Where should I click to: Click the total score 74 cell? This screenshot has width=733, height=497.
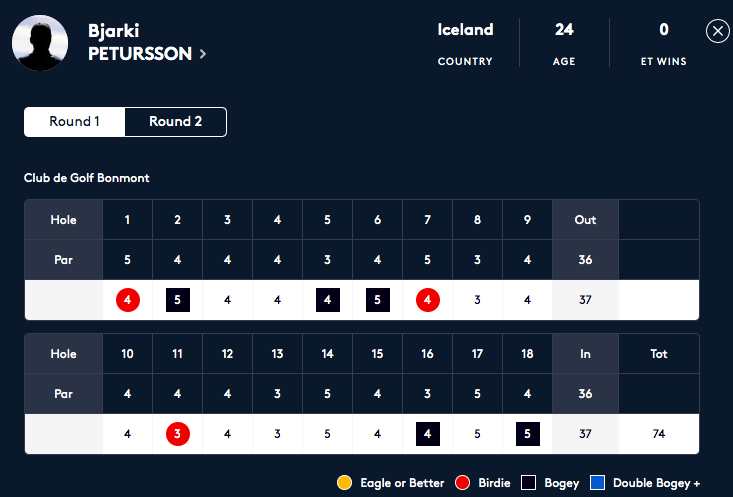pos(659,434)
